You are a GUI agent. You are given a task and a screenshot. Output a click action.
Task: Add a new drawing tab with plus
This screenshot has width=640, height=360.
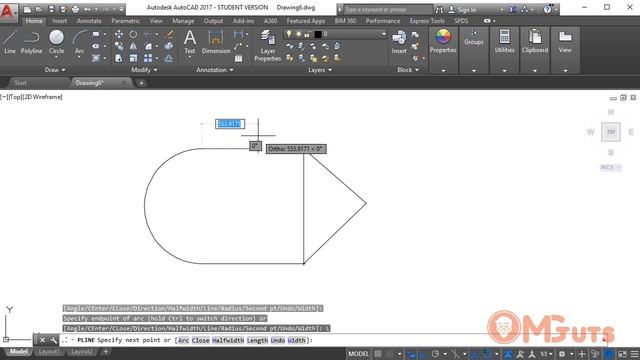(x=141, y=83)
